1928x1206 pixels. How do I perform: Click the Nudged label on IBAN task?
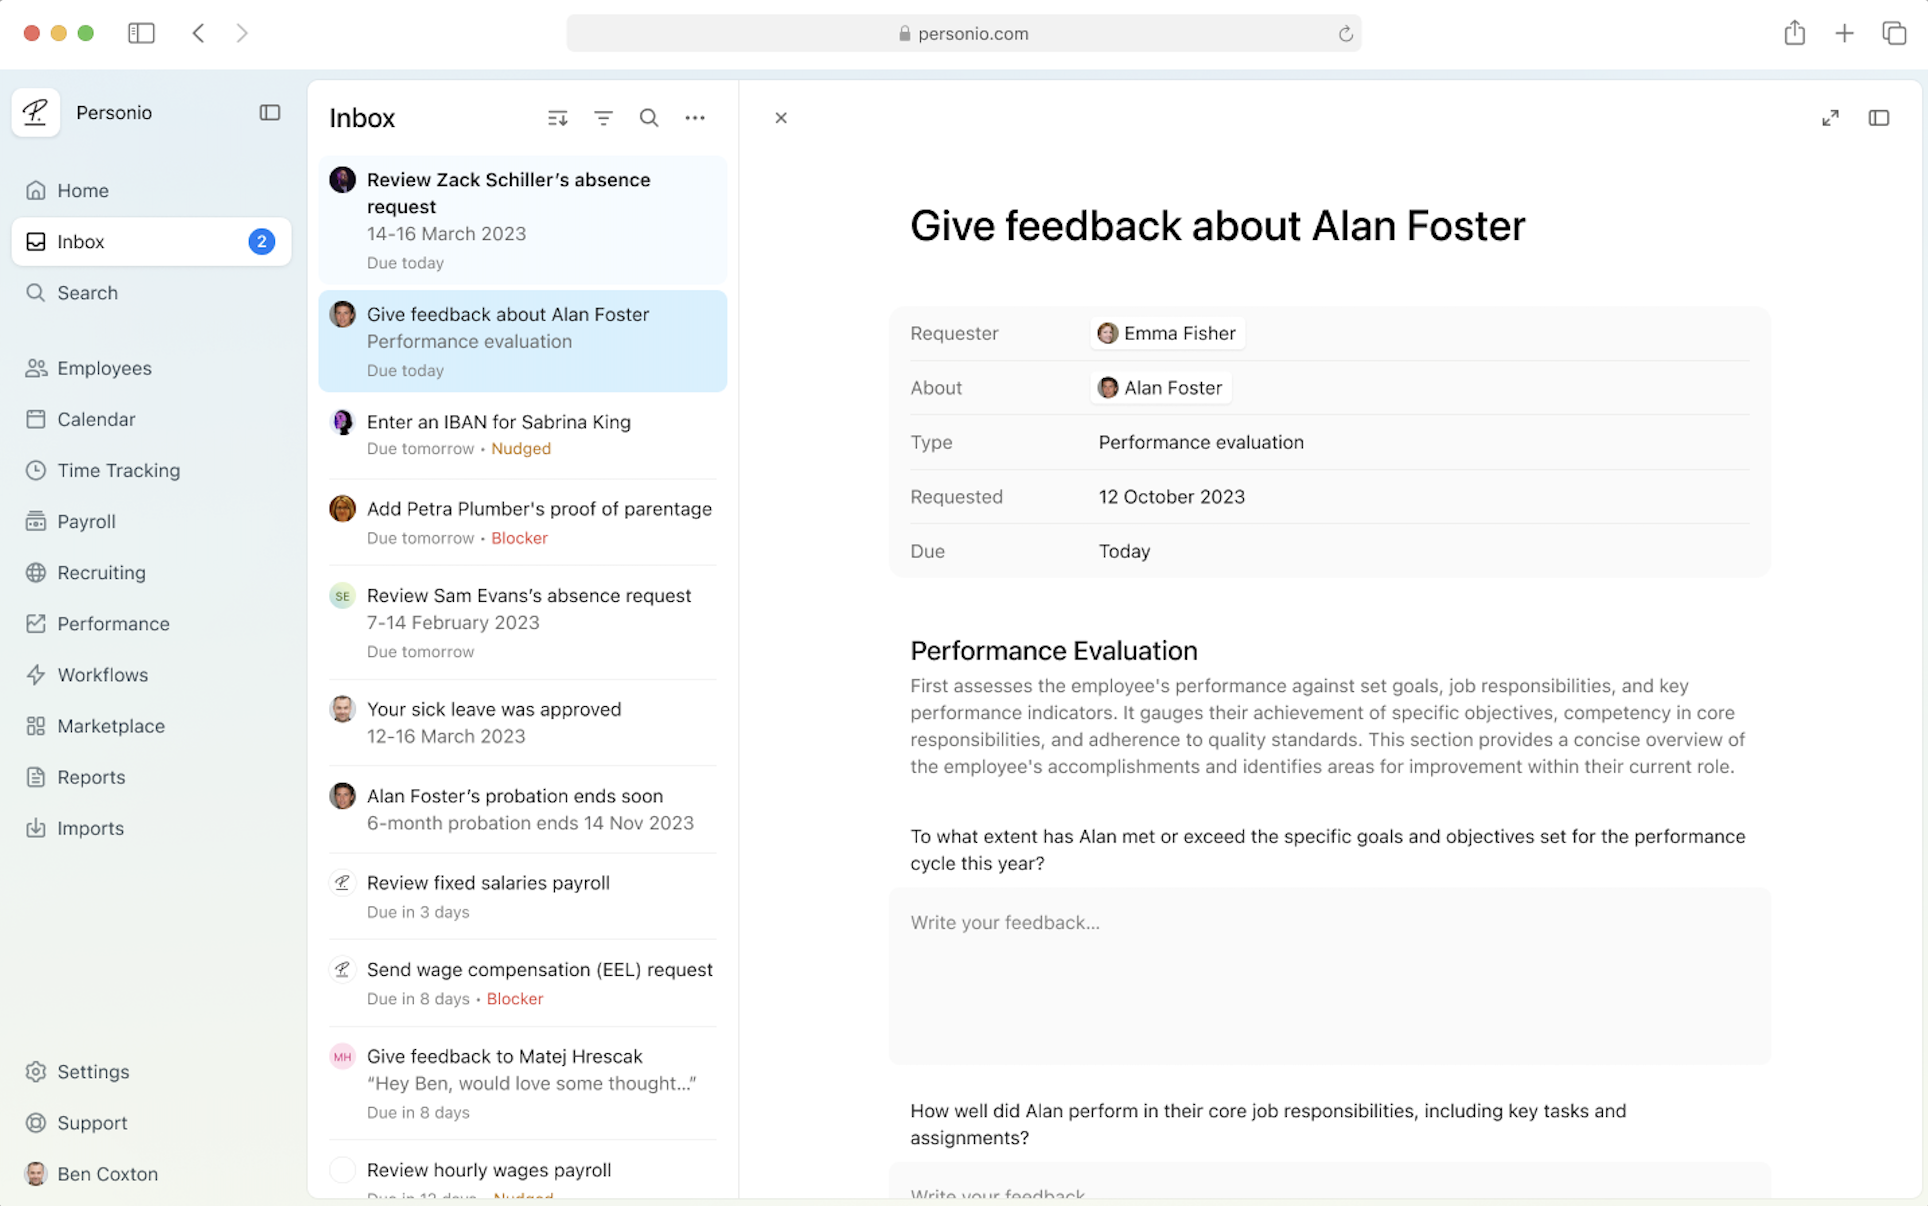pos(521,448)
